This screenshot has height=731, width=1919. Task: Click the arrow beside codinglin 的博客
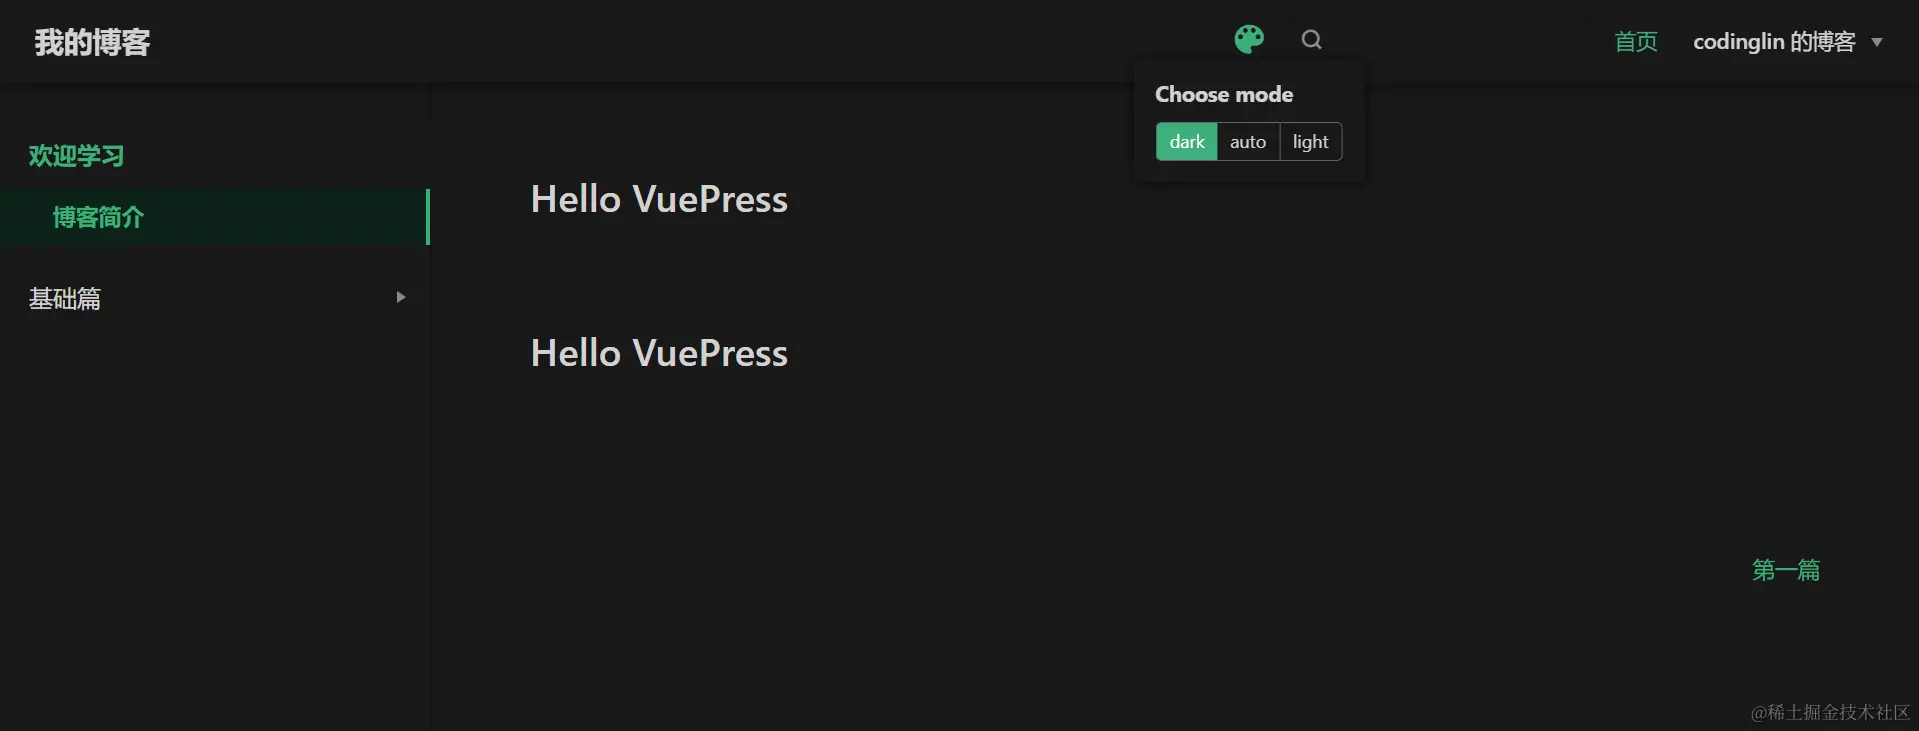pyautogui.click(x=1877, y=43)
